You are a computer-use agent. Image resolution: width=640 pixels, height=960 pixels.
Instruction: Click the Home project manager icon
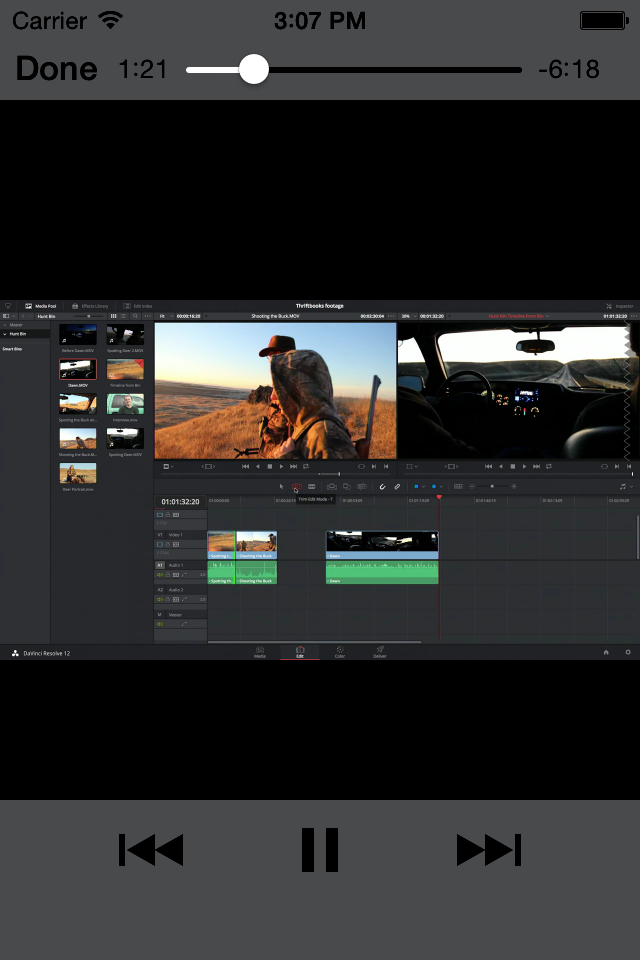point(606,653)
